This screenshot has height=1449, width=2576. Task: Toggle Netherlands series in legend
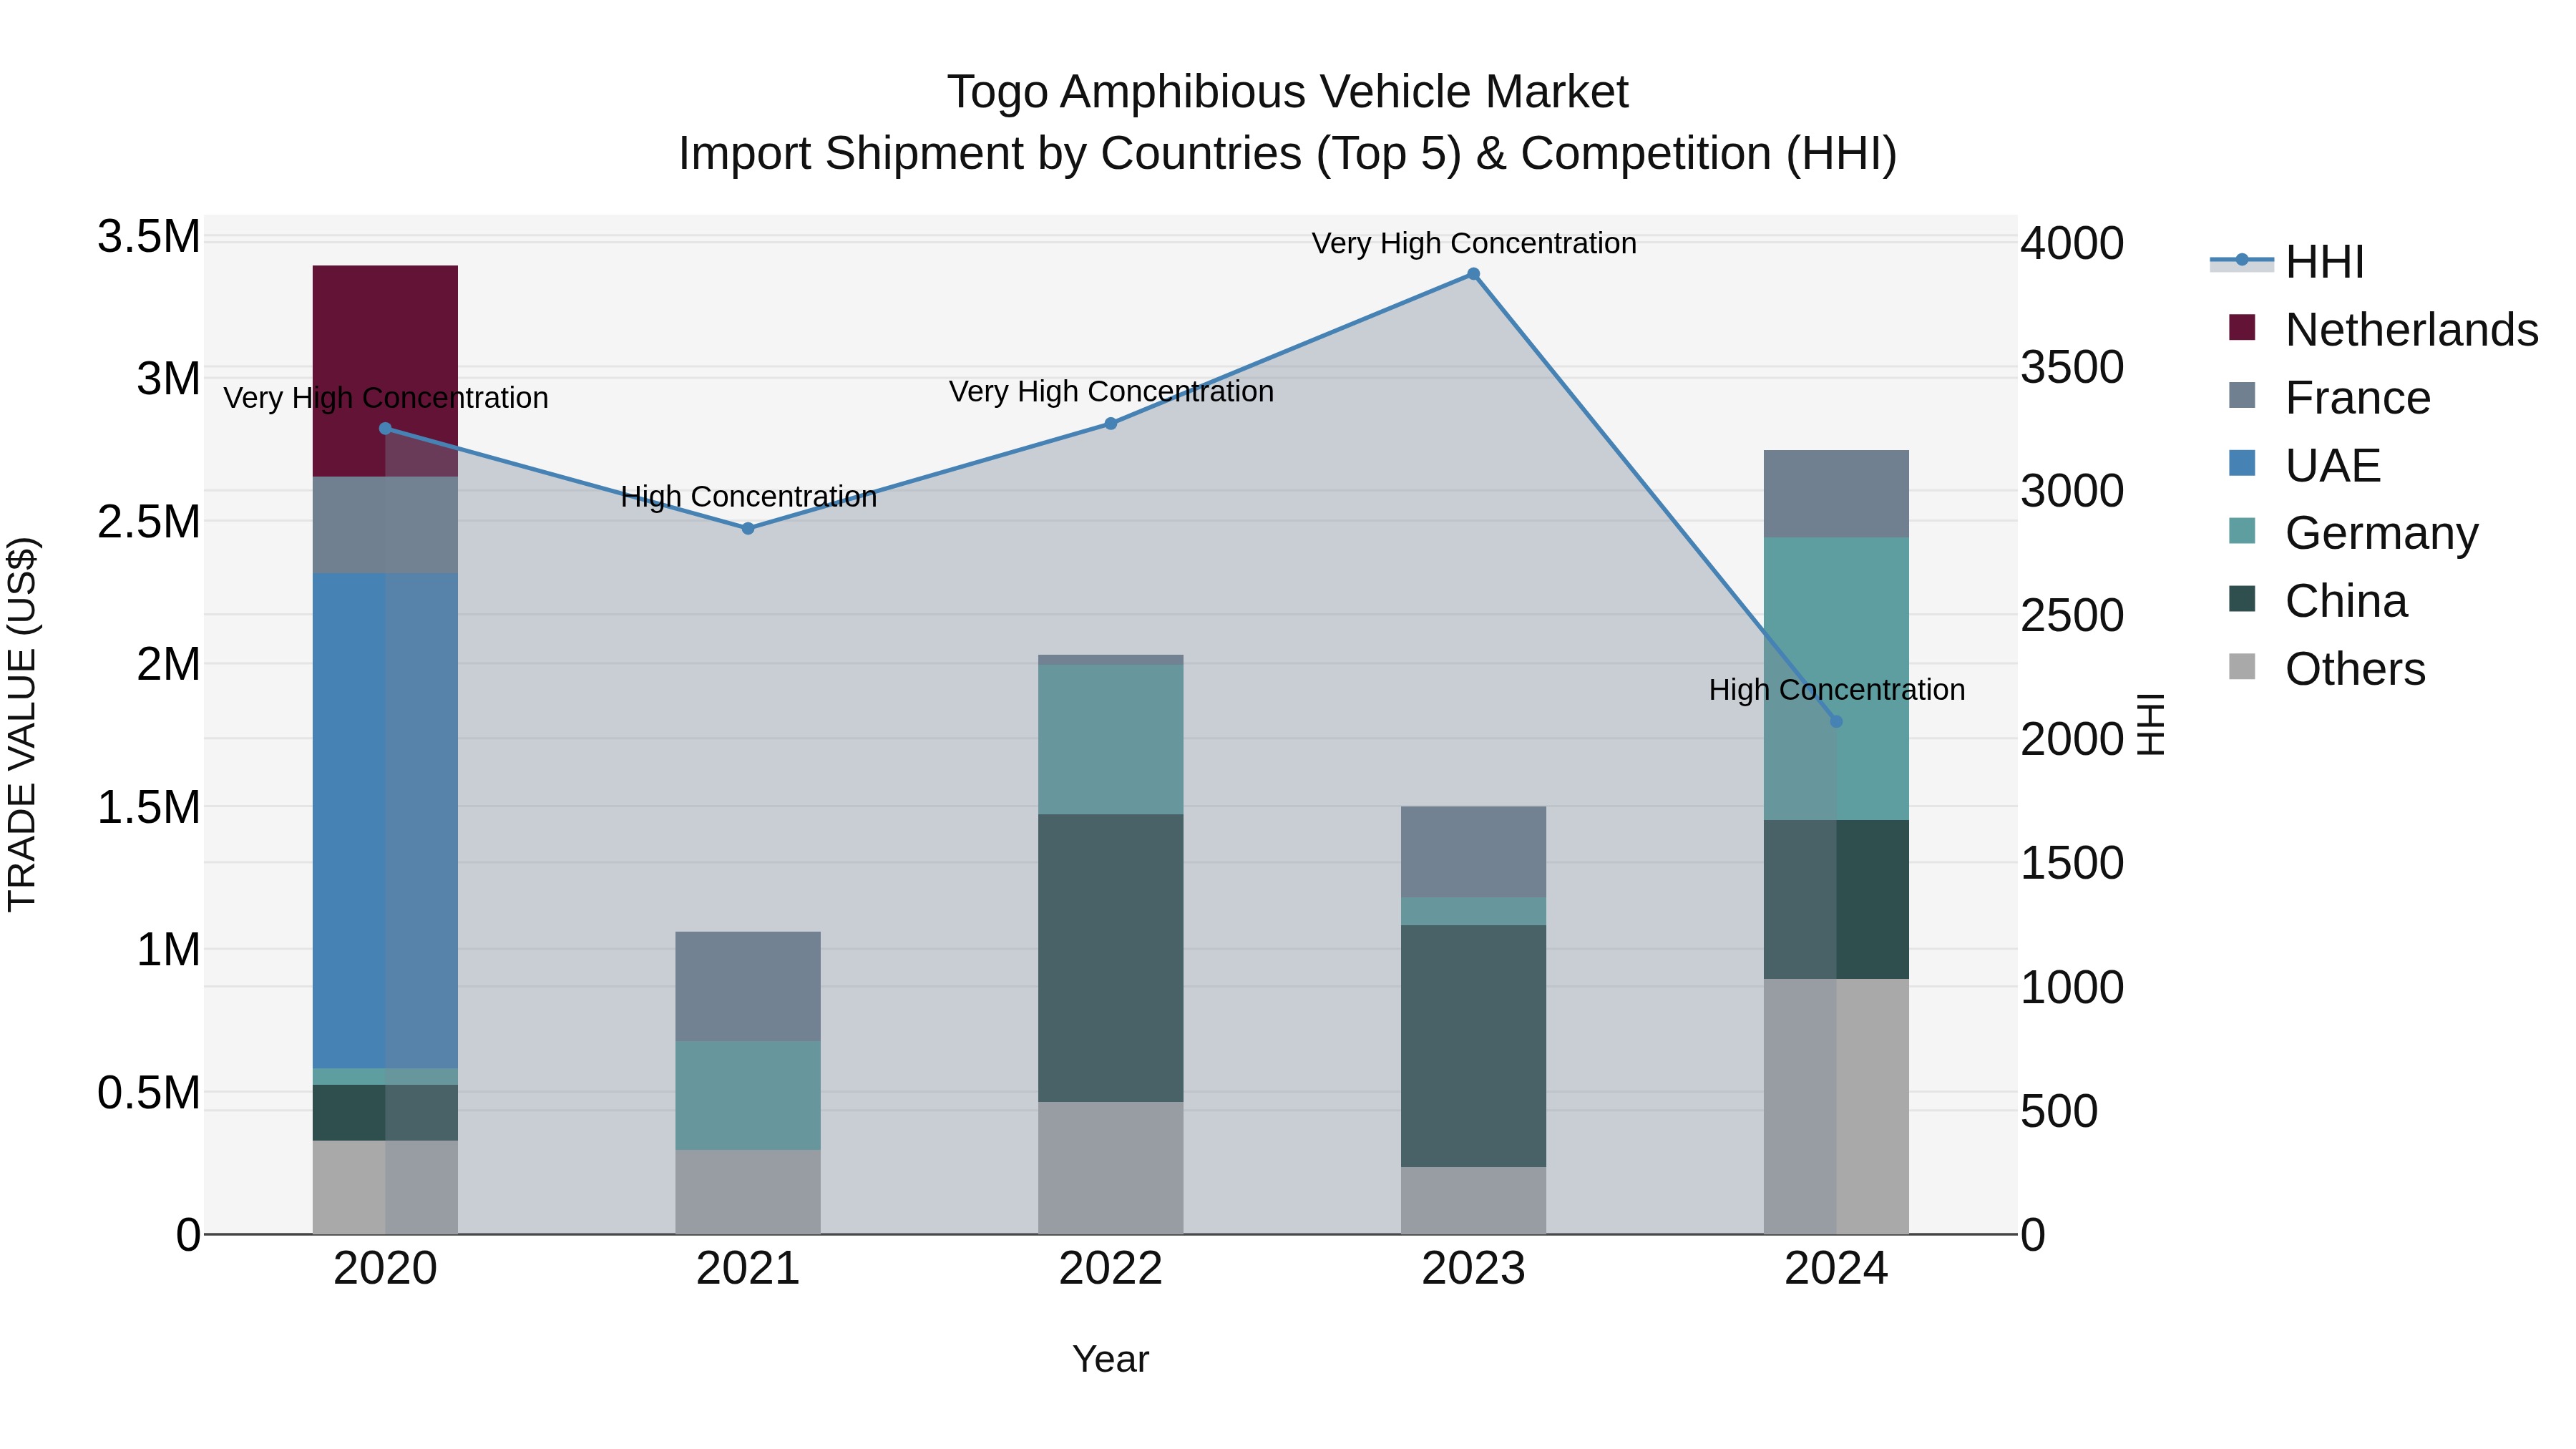pyautogui.click(x=2383, y=329)
